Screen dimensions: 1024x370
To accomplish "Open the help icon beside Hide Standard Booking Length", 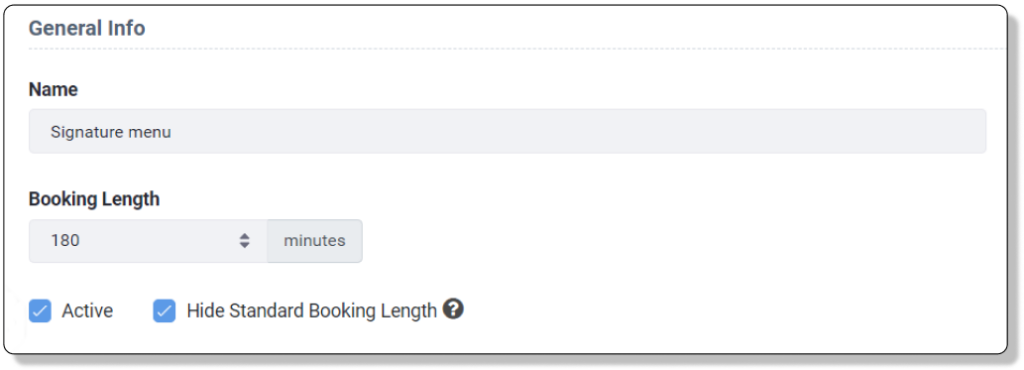I will (x=453, y=309).
